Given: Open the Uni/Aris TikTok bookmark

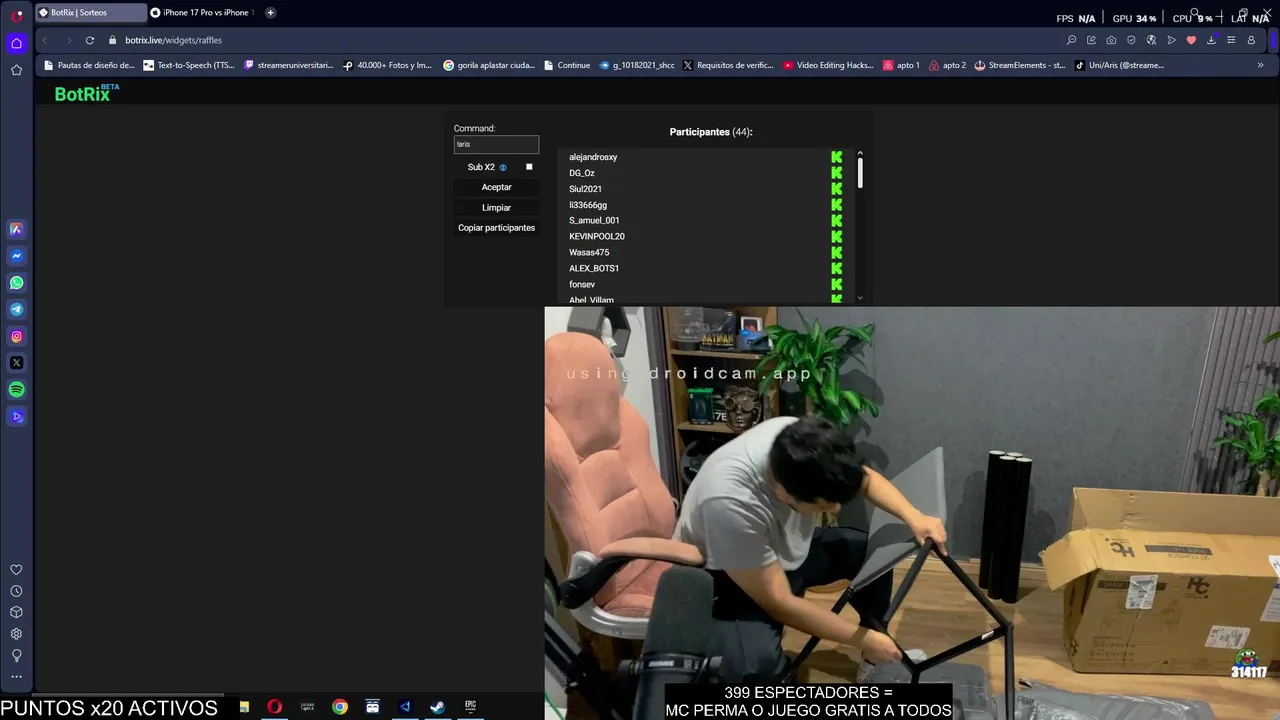Looking at the screenshot, I should pos(1119,65).
